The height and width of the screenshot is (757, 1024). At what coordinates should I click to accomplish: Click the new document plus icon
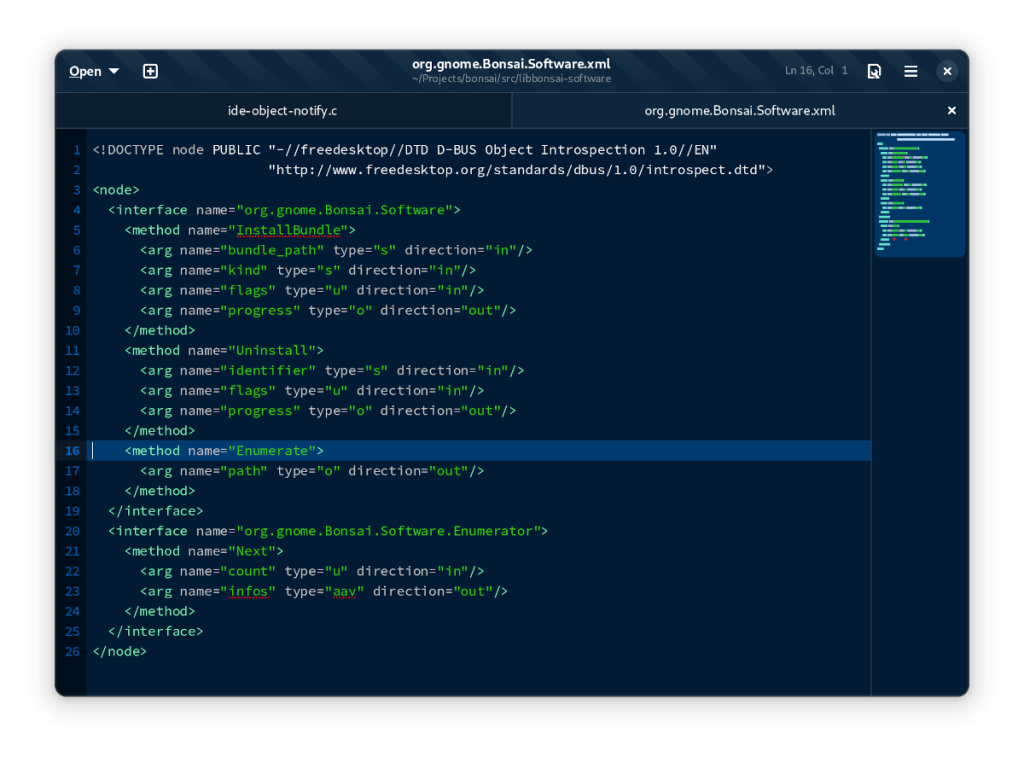150,71
